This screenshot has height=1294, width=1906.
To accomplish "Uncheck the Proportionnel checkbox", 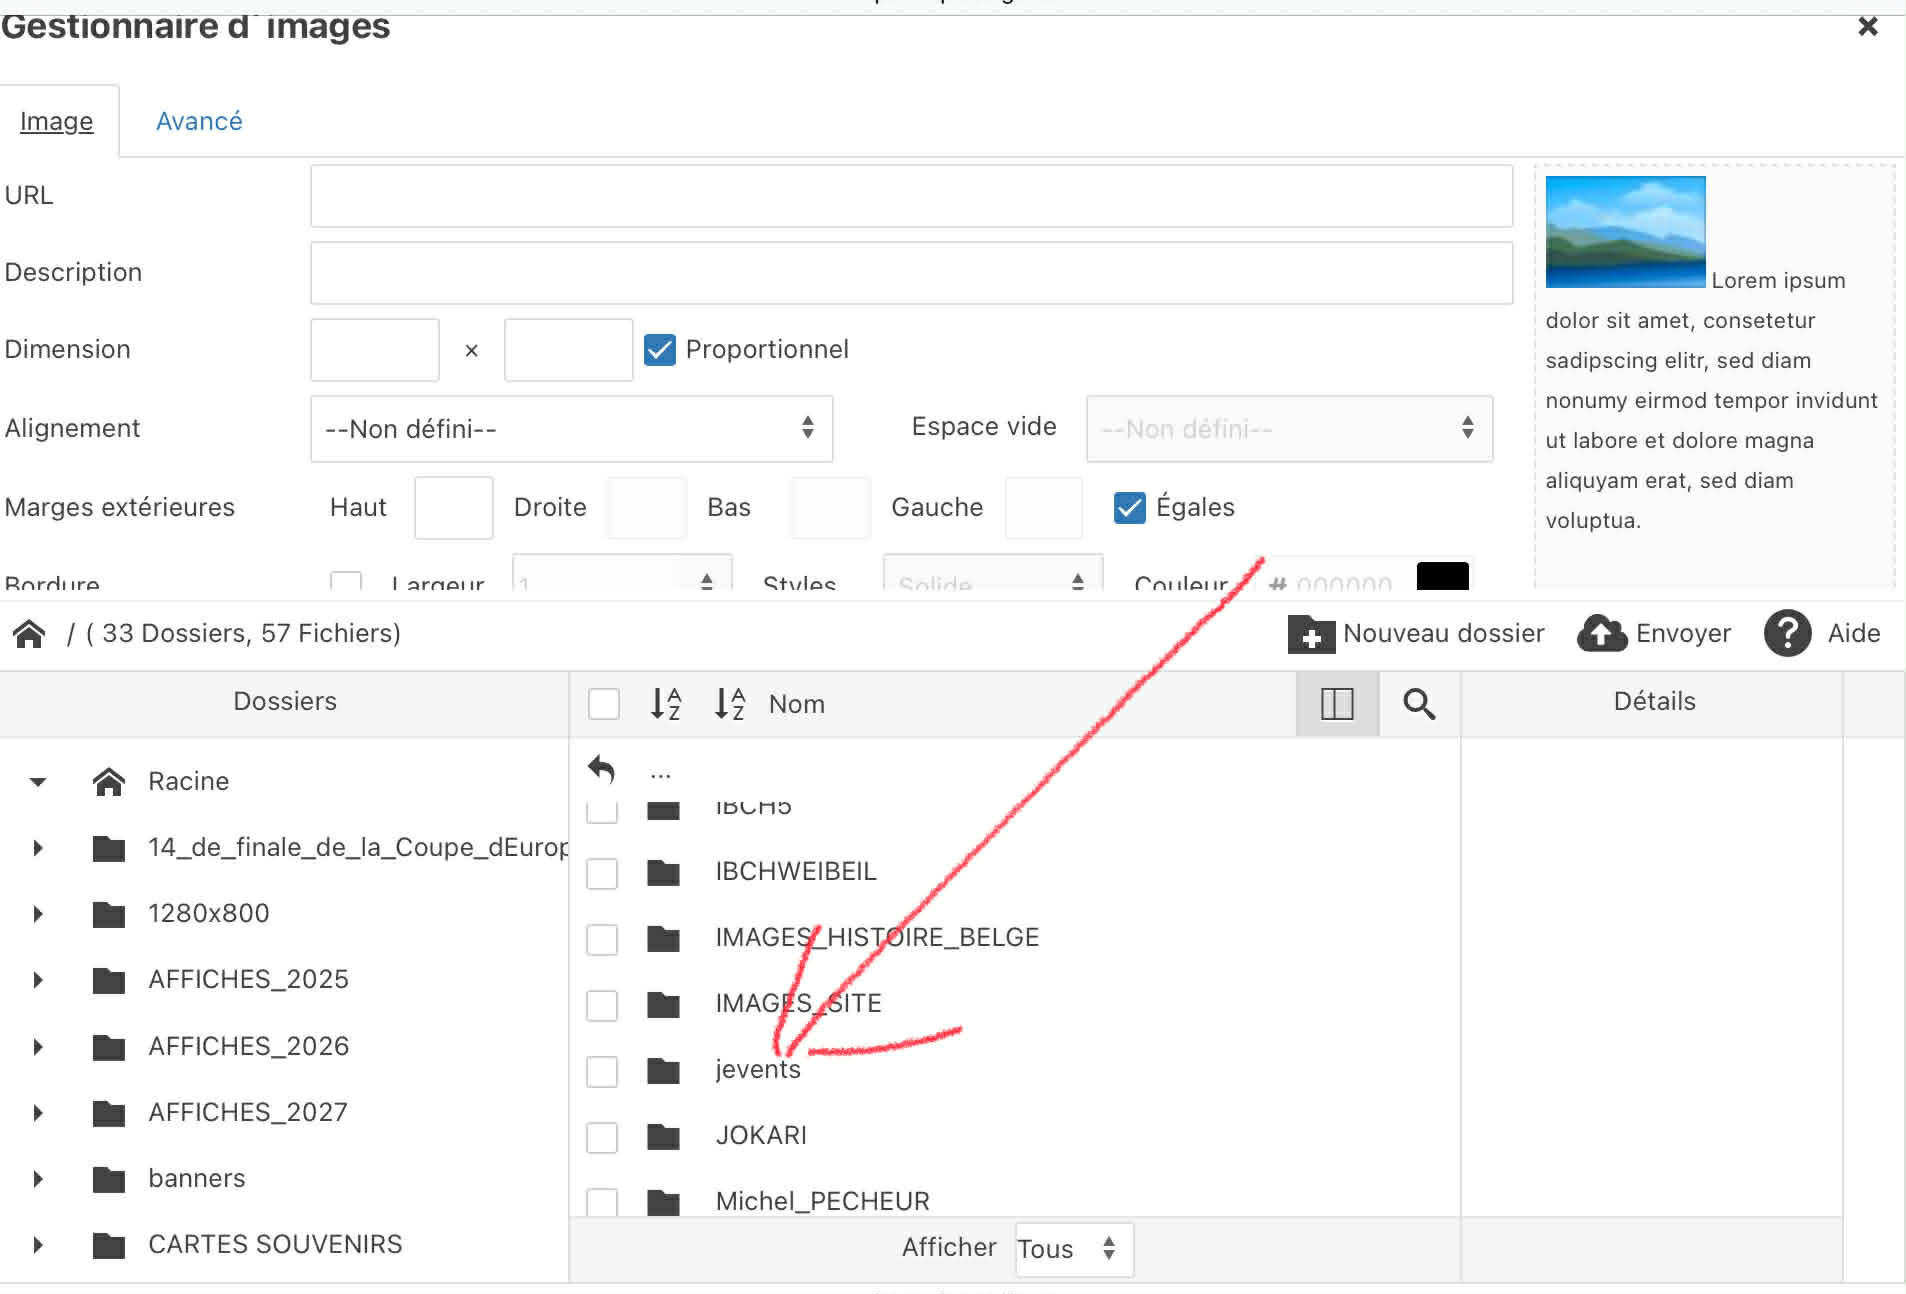I will click(x=660, y=350).
